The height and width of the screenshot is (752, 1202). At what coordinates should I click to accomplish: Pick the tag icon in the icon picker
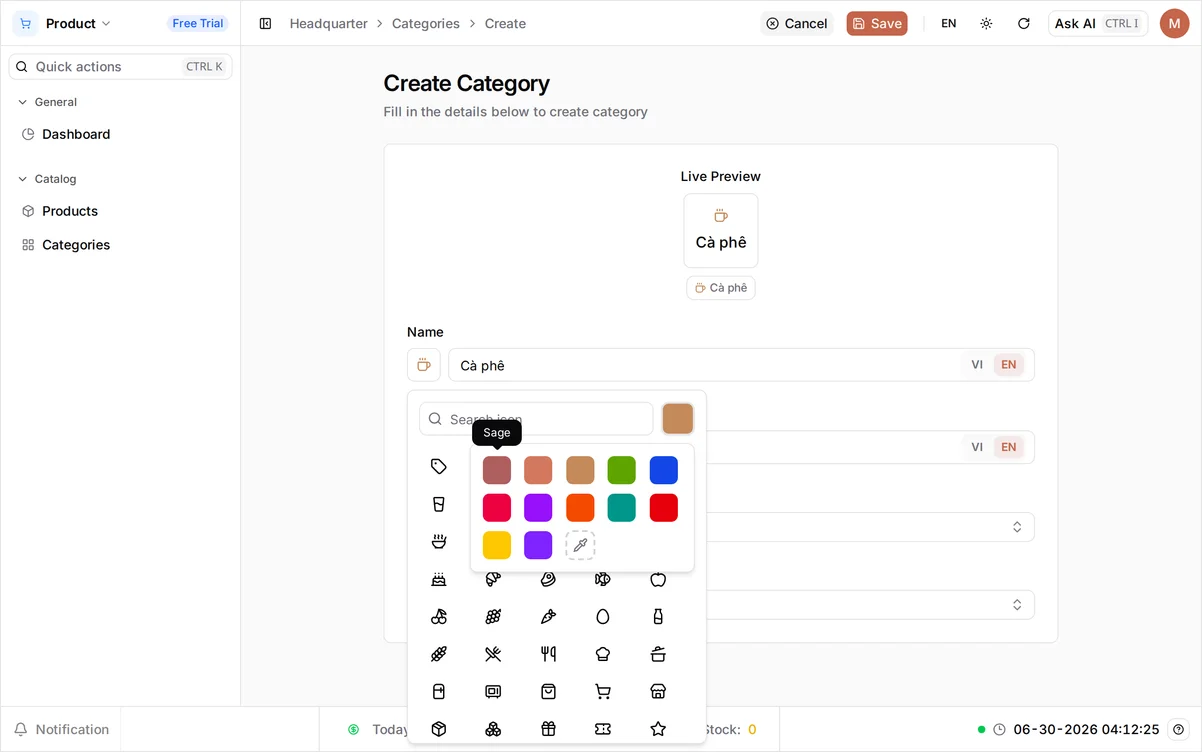point(439,466)
